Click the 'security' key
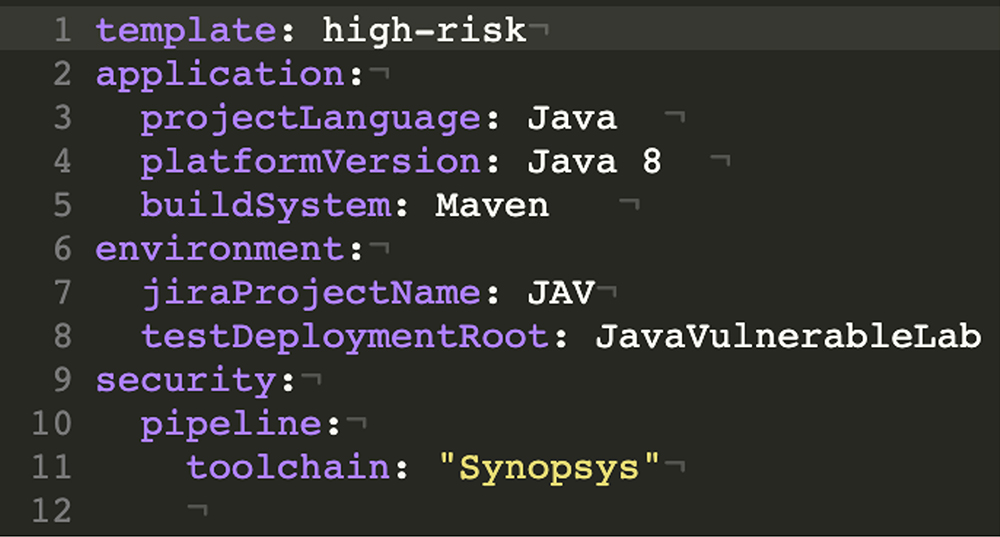Image resolution: width=1000 pixels, height=537 pixels. (x=186, y=381)
